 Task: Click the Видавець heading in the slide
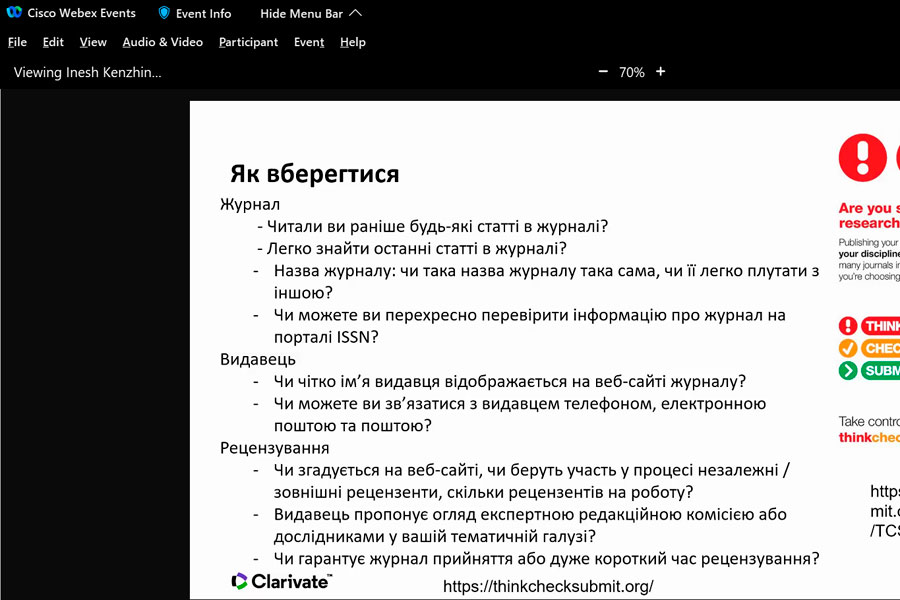(x=258, y=359)
